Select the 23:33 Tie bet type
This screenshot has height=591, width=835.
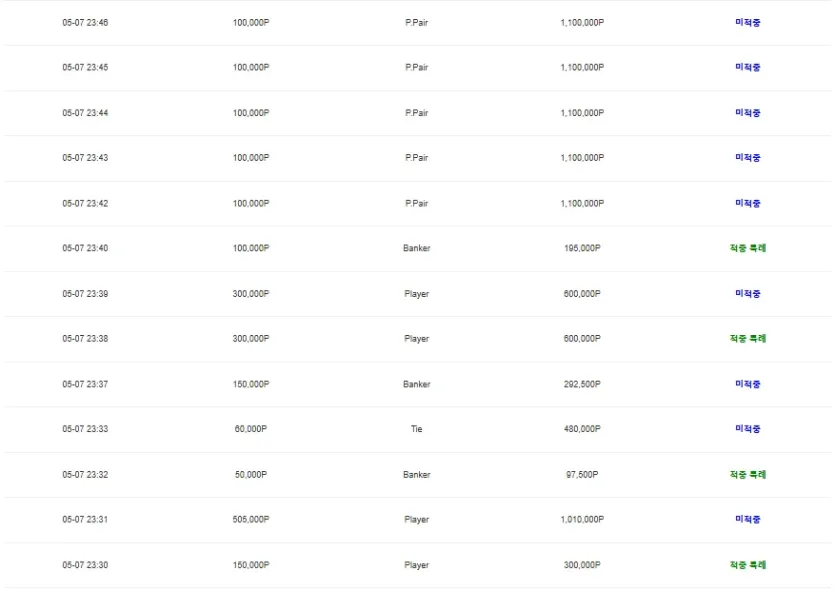(416, 429)
